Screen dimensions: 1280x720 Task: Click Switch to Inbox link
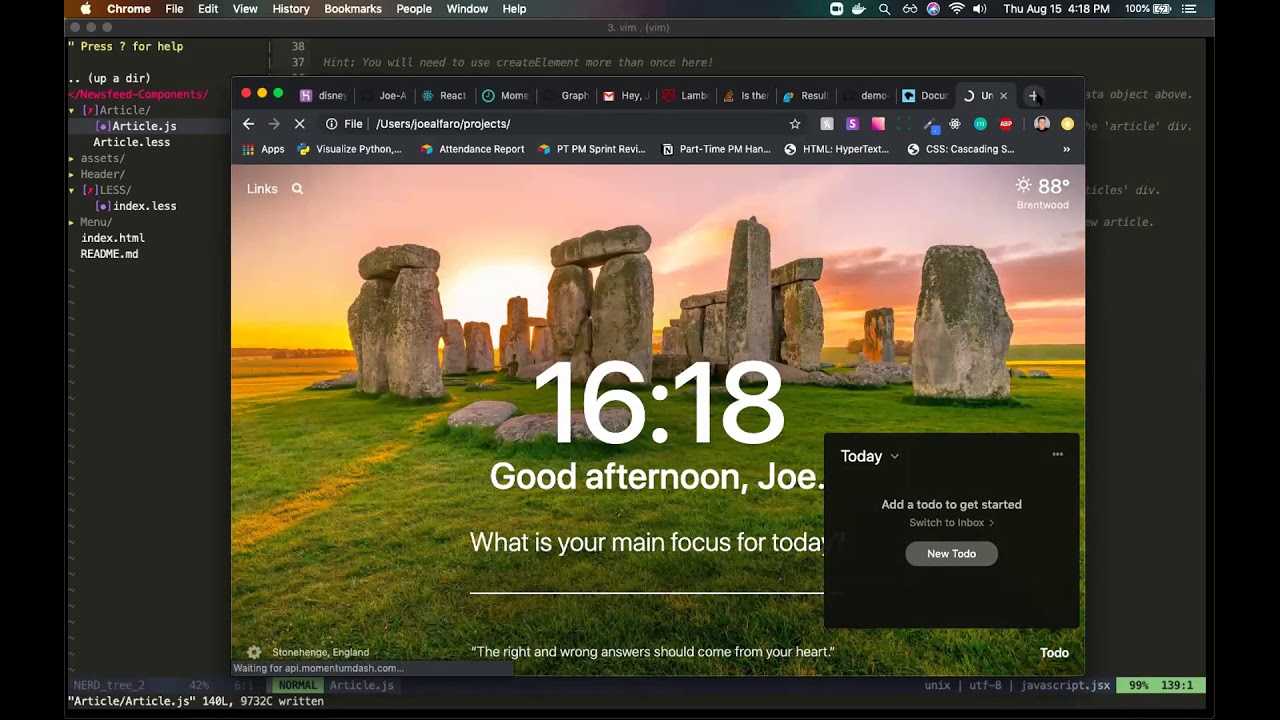click(951, 523)
